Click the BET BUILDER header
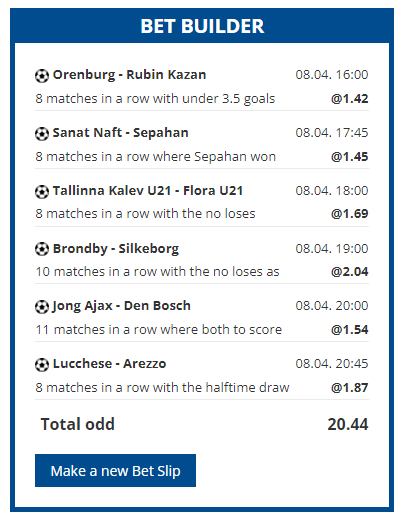 pos(202,26)
